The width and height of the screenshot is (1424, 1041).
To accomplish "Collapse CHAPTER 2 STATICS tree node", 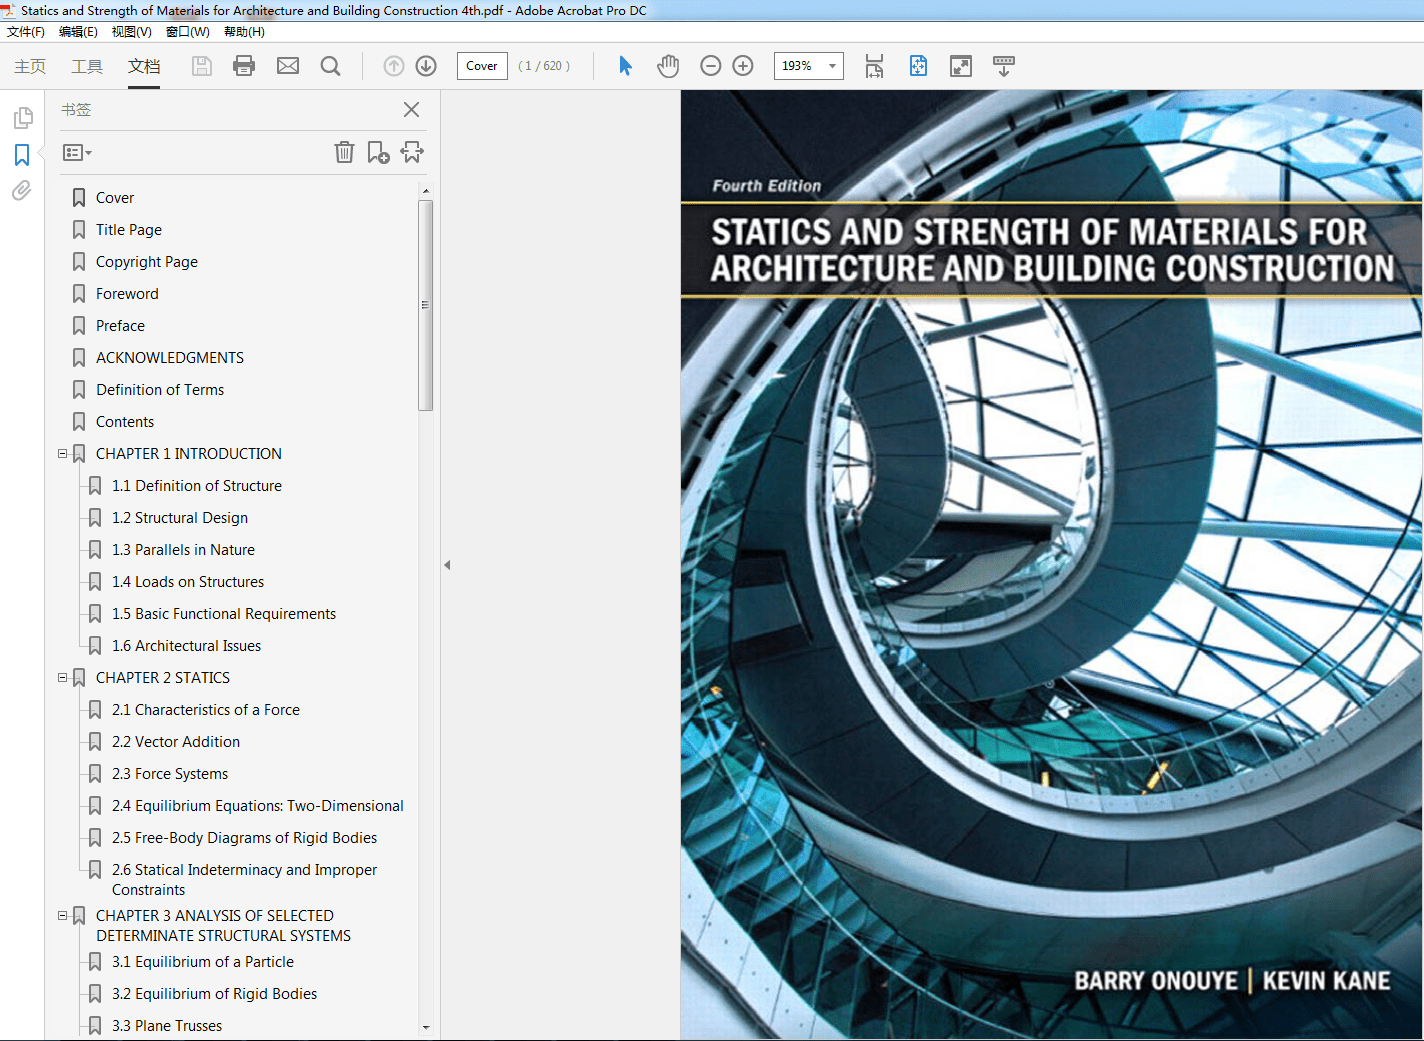I will tap(62, 677).
